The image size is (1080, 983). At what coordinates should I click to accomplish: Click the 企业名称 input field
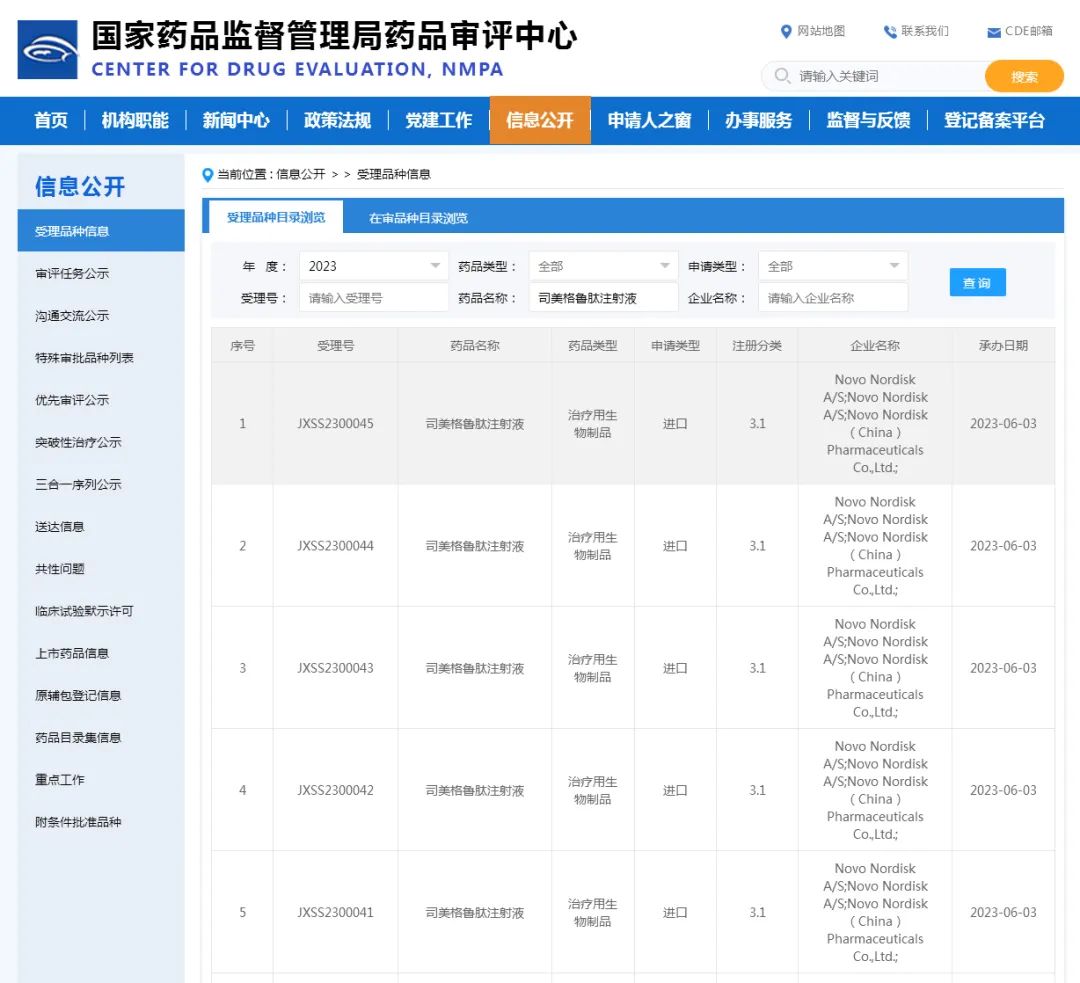tap(833, 297)
